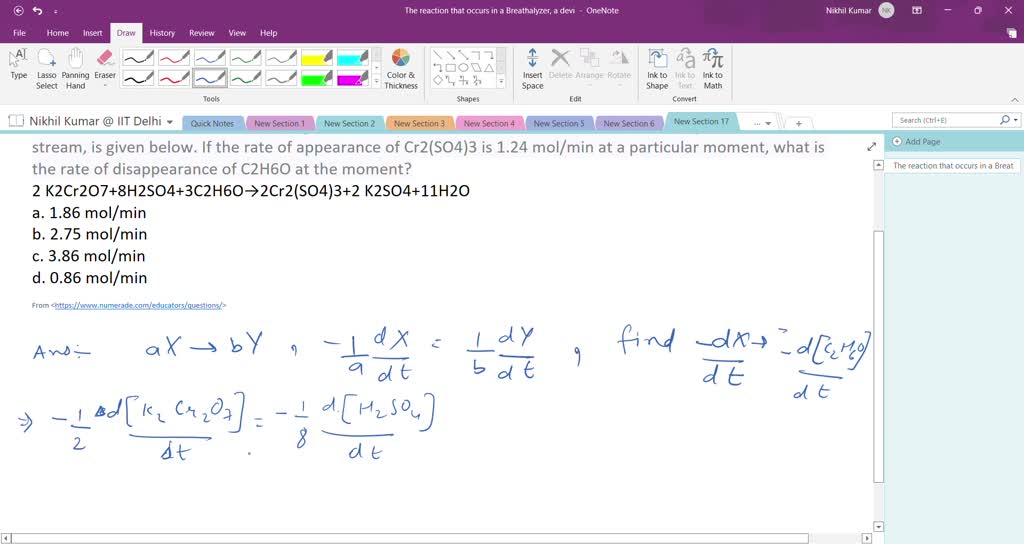Select the thin red pen, top row
The width and height of the screenshot is (1024, 544).
pyautogui.click(x=174, y=57)
